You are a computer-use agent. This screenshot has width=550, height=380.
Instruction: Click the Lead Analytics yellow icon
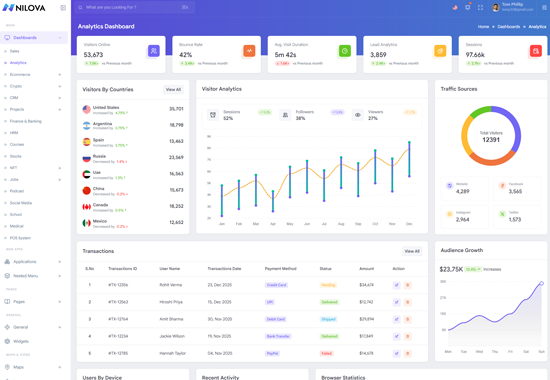440,51
